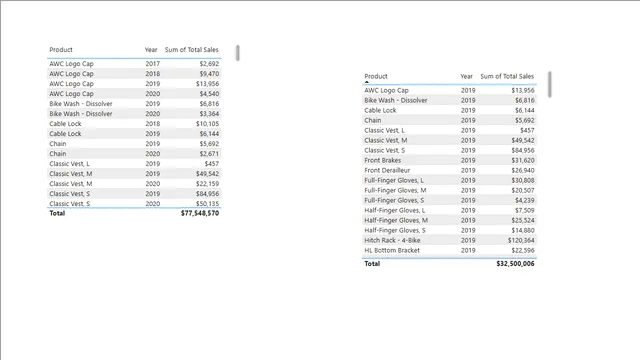Select the $10,105 sales value
Viewport: 640px width, 360px height.
[207, 124]
